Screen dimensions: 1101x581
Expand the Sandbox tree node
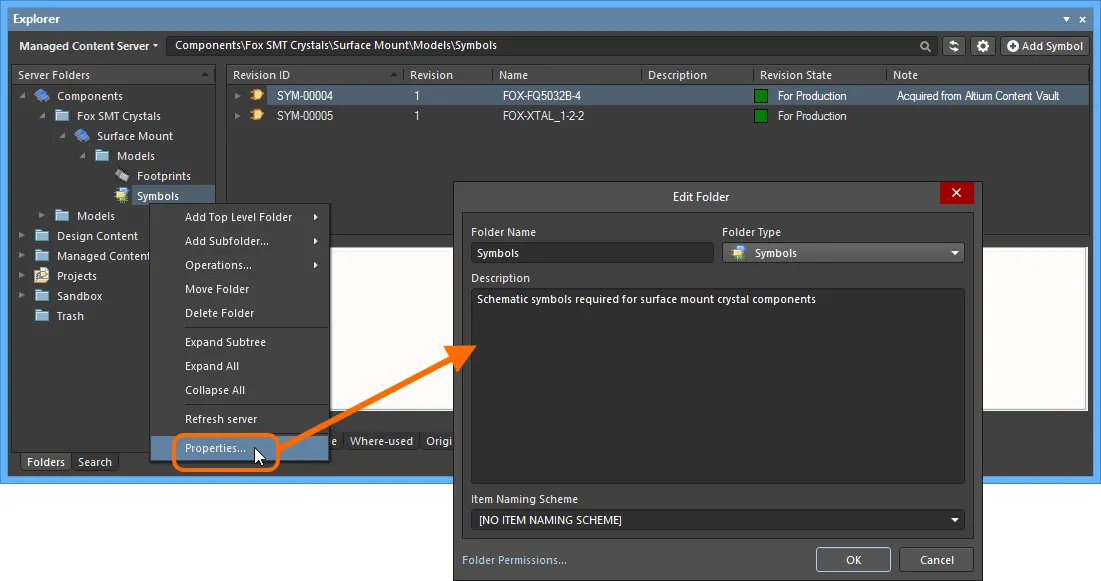(22, 296)
